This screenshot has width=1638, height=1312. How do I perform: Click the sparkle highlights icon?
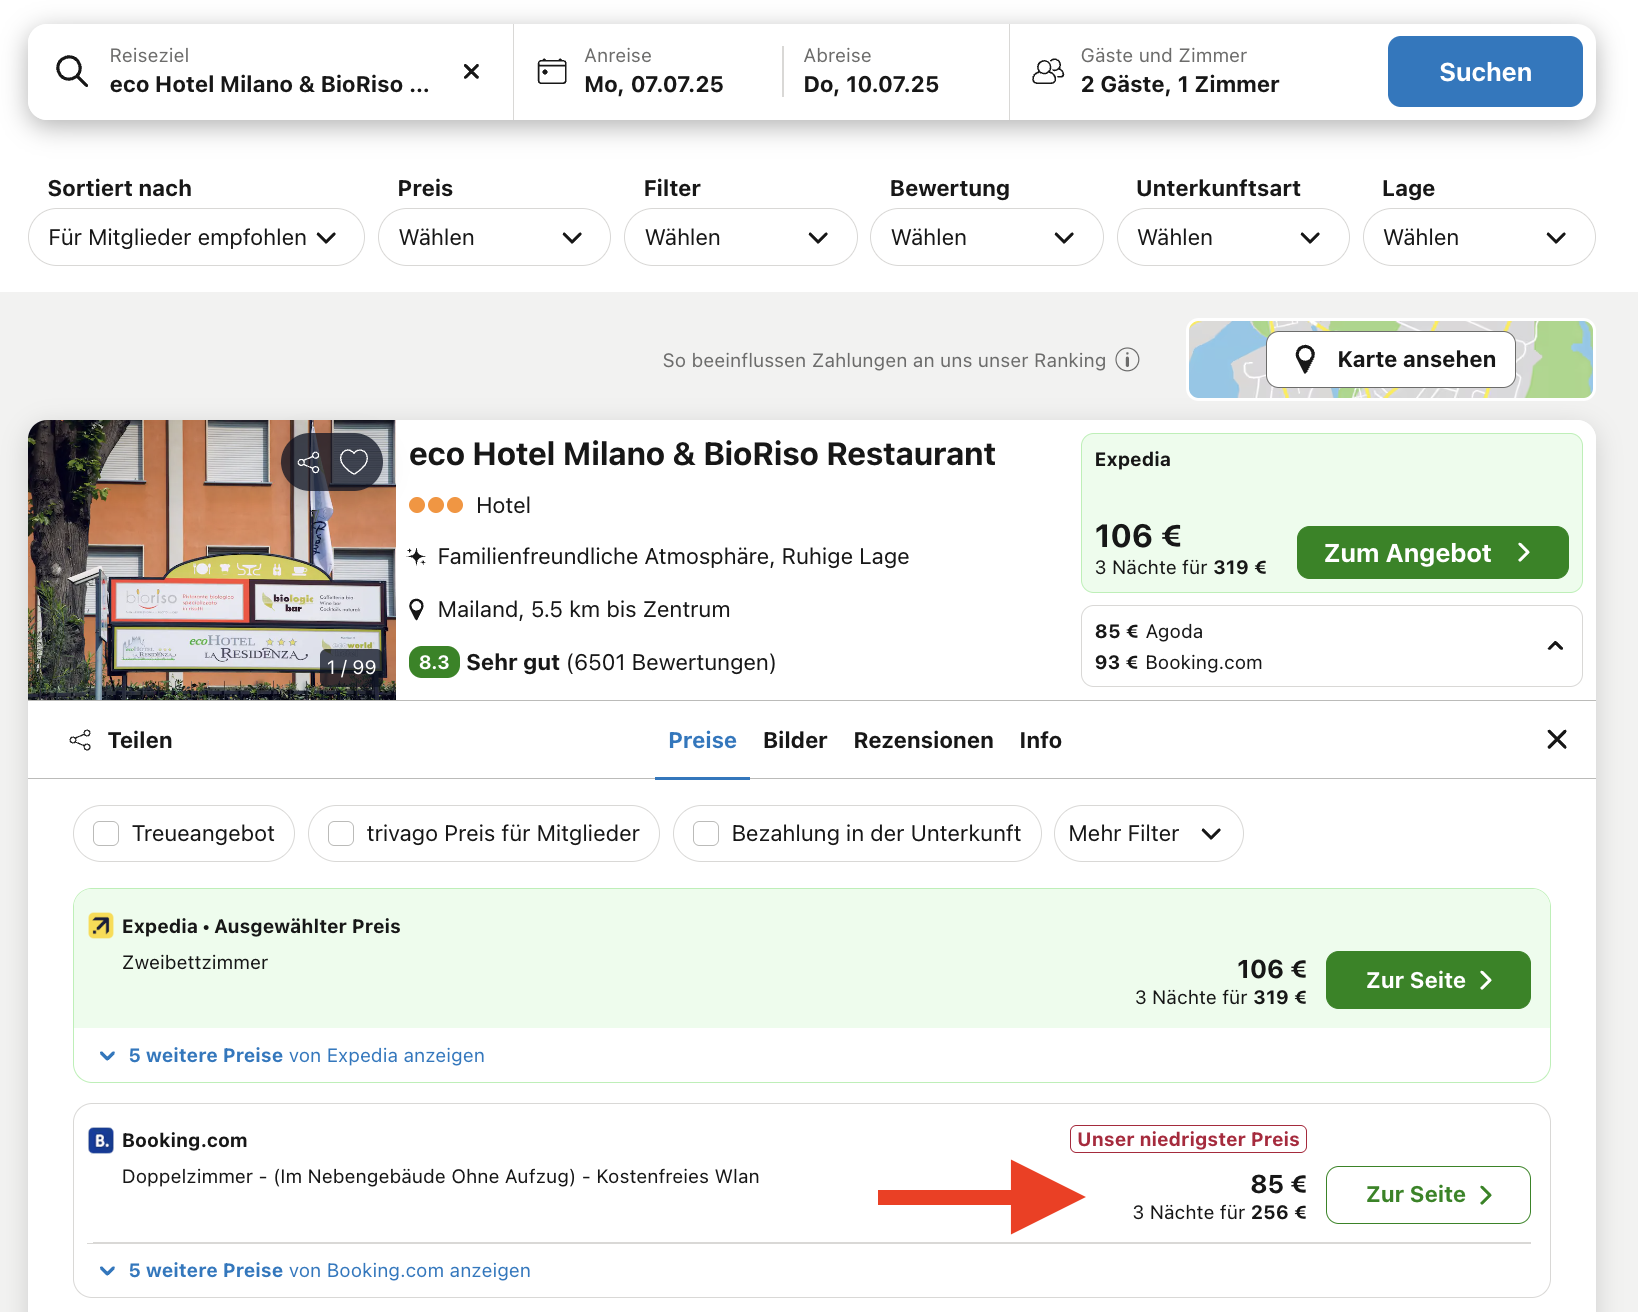[417, 556]
